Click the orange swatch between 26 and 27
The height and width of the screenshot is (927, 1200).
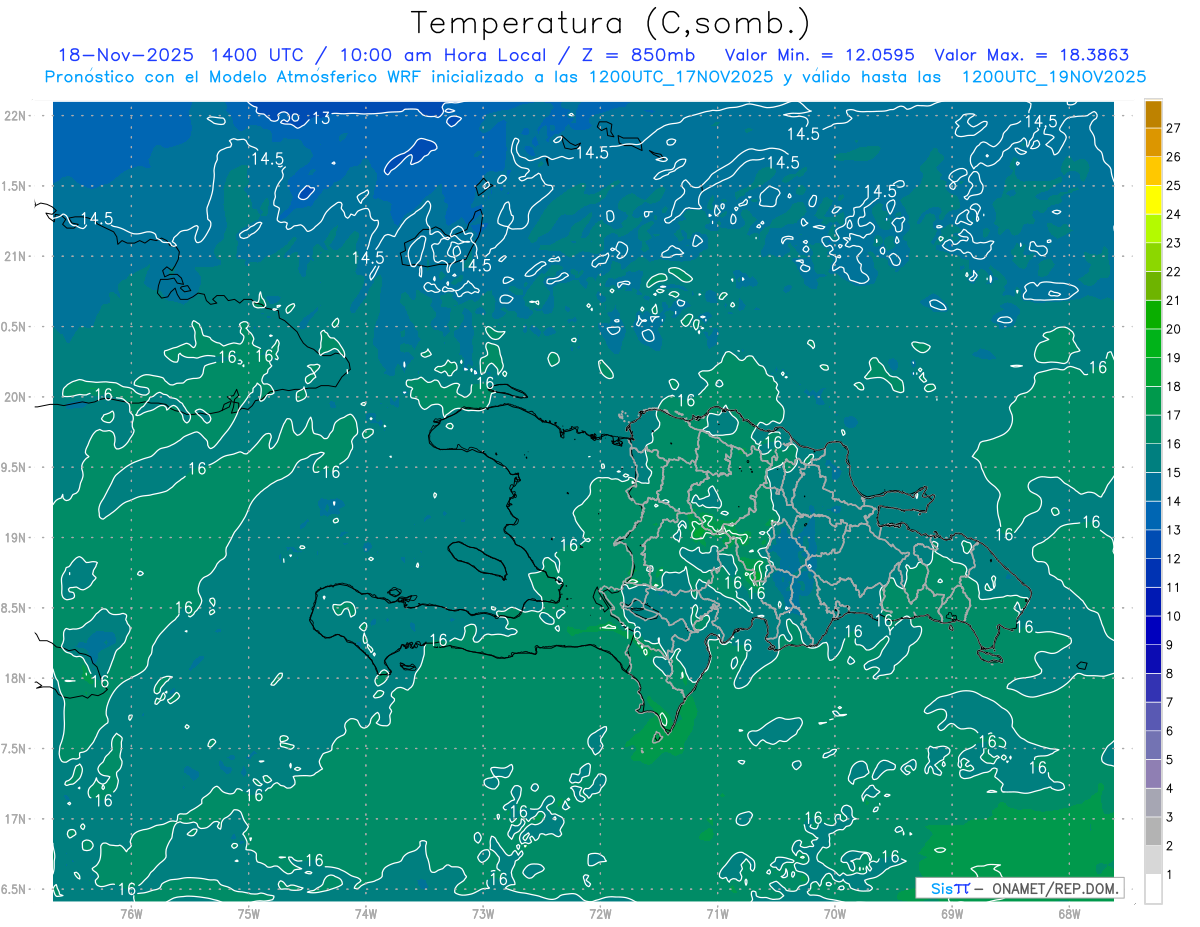(1153, 143)
